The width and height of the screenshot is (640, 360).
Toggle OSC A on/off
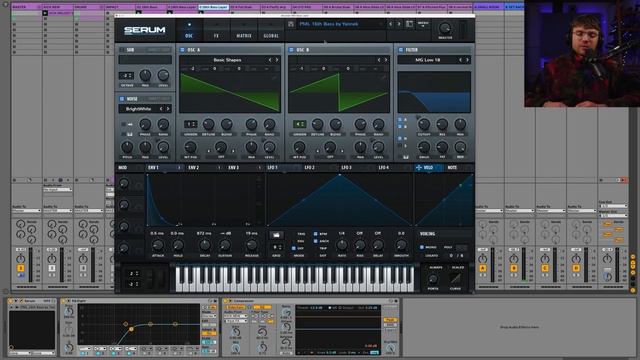[182, 50]
